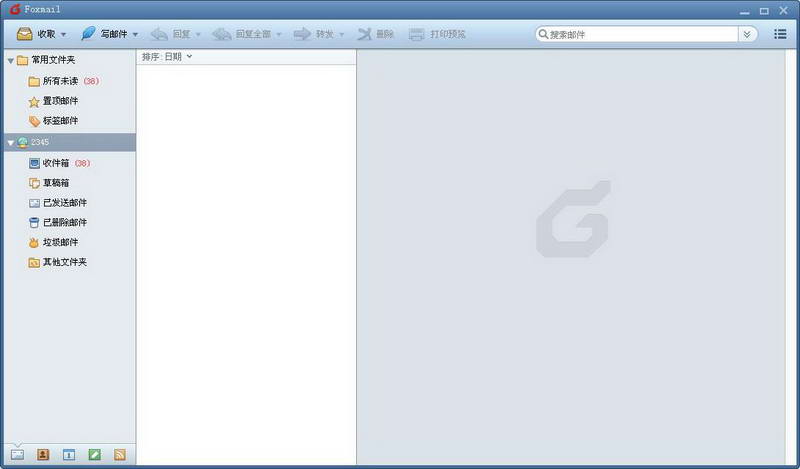Switch to Mail view icon at bottom
The width and height of the screenshot is (800, 469).
pos(17,454)
